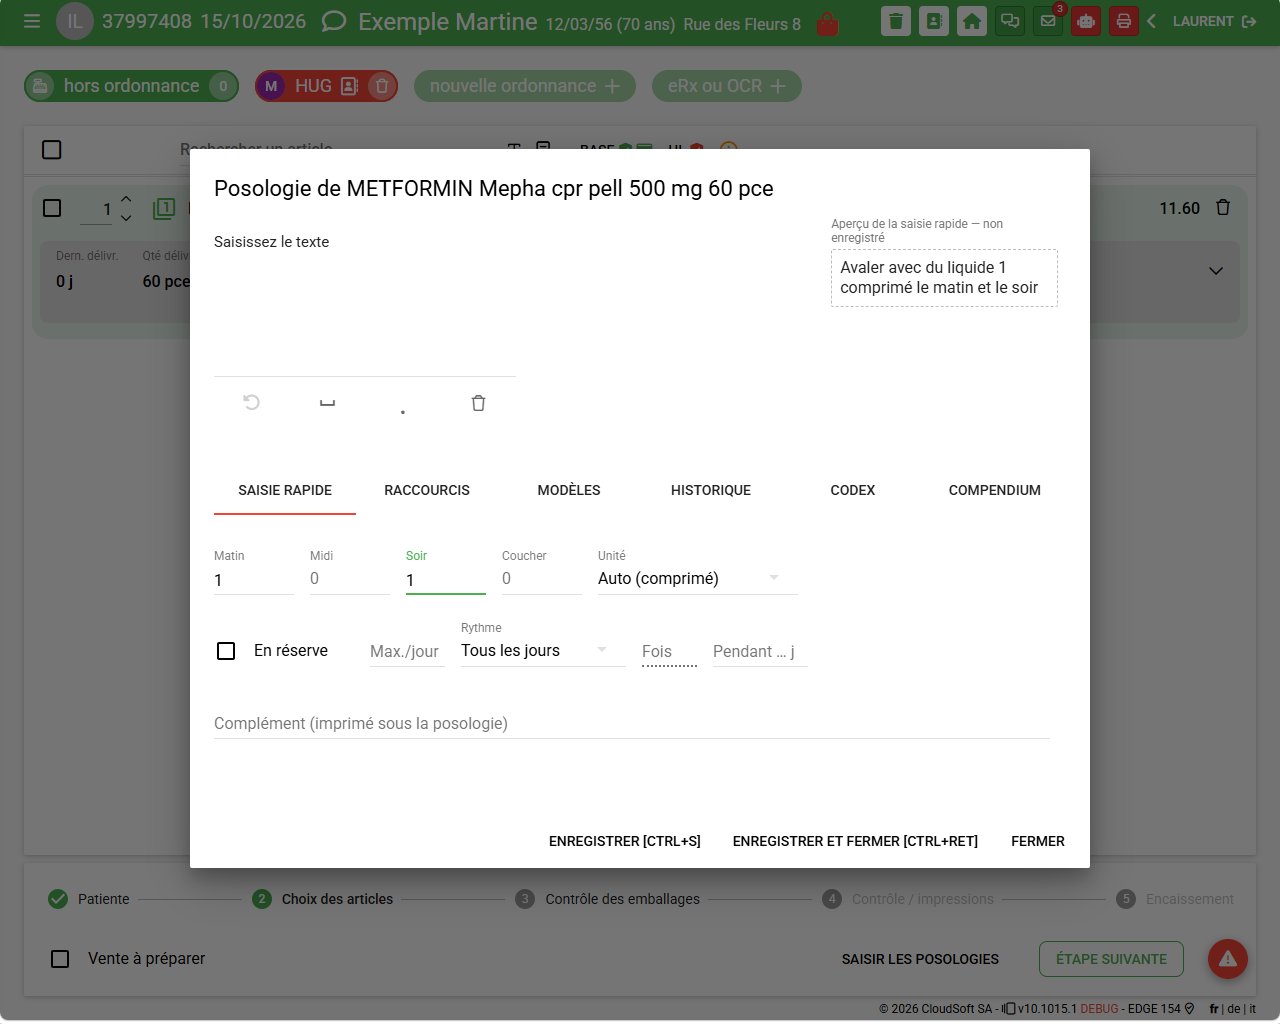Click the red warning alert round button
Screen dimensions: 1280x1024
coord(1228,959)
